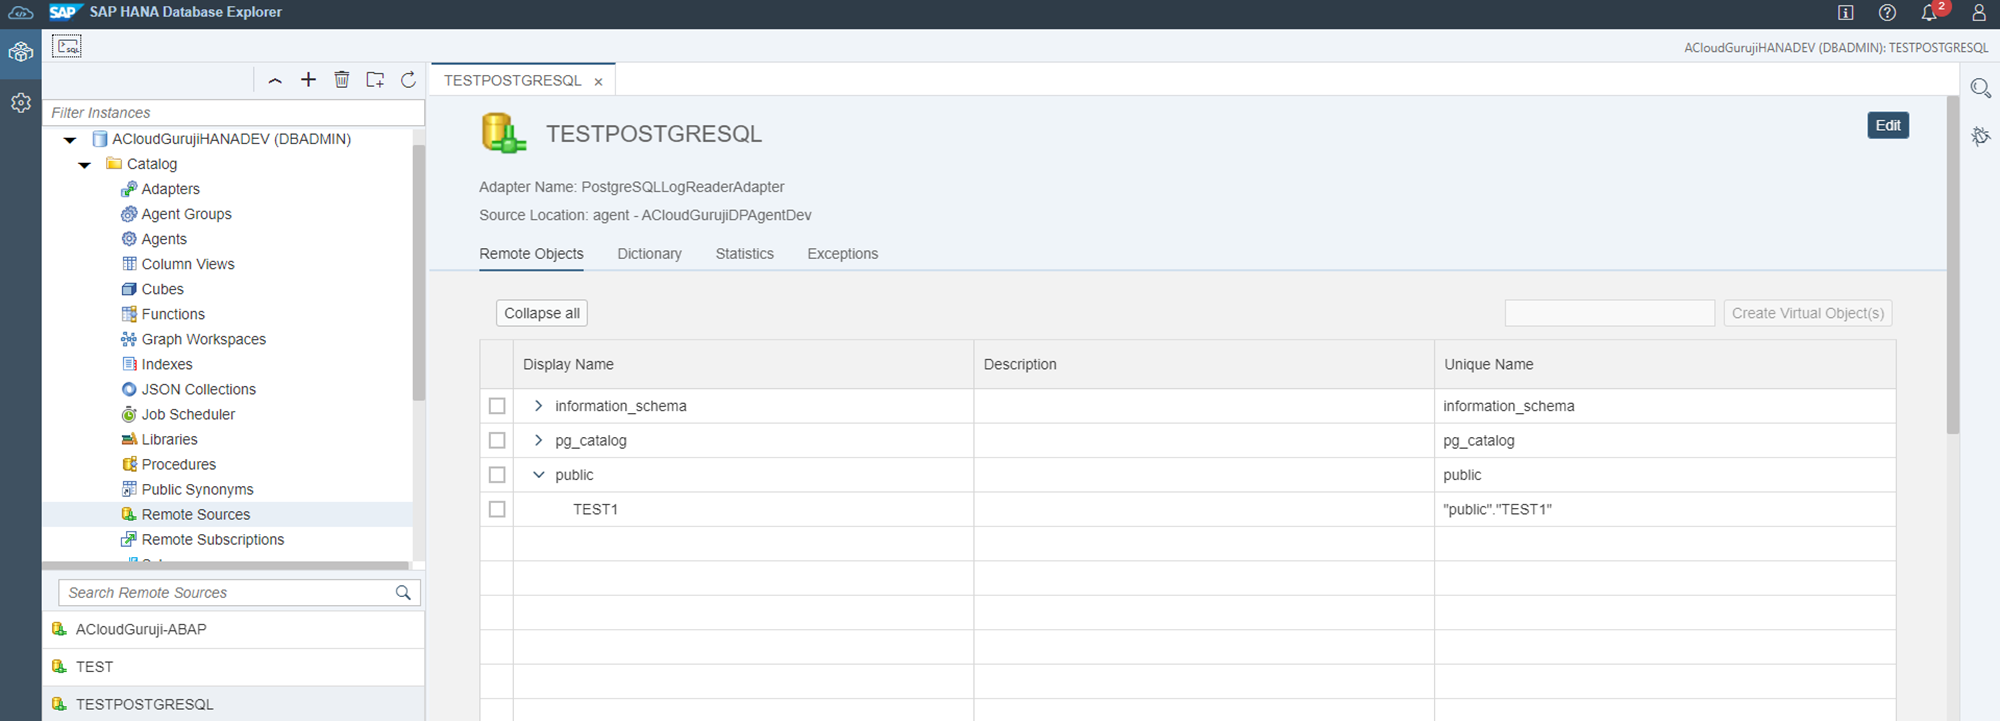Open the SQL console icon
2000x721 pixels.
click(67, 46)
